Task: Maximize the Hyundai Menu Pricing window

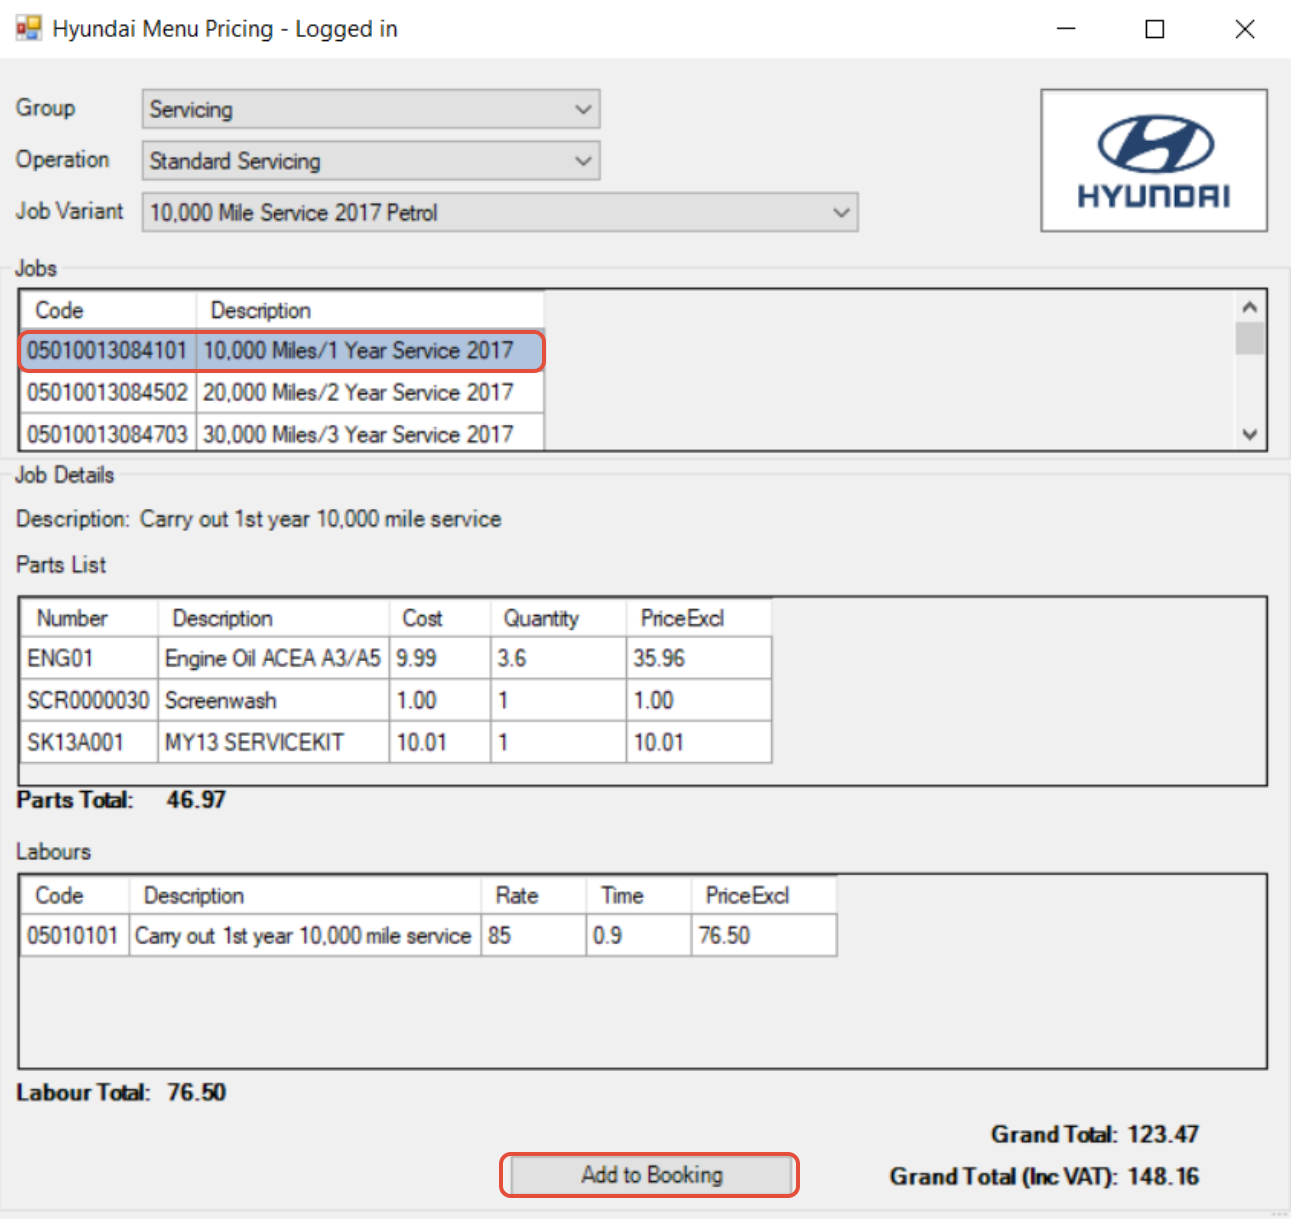Action: pyautogui.click(x=1155, y=28)
